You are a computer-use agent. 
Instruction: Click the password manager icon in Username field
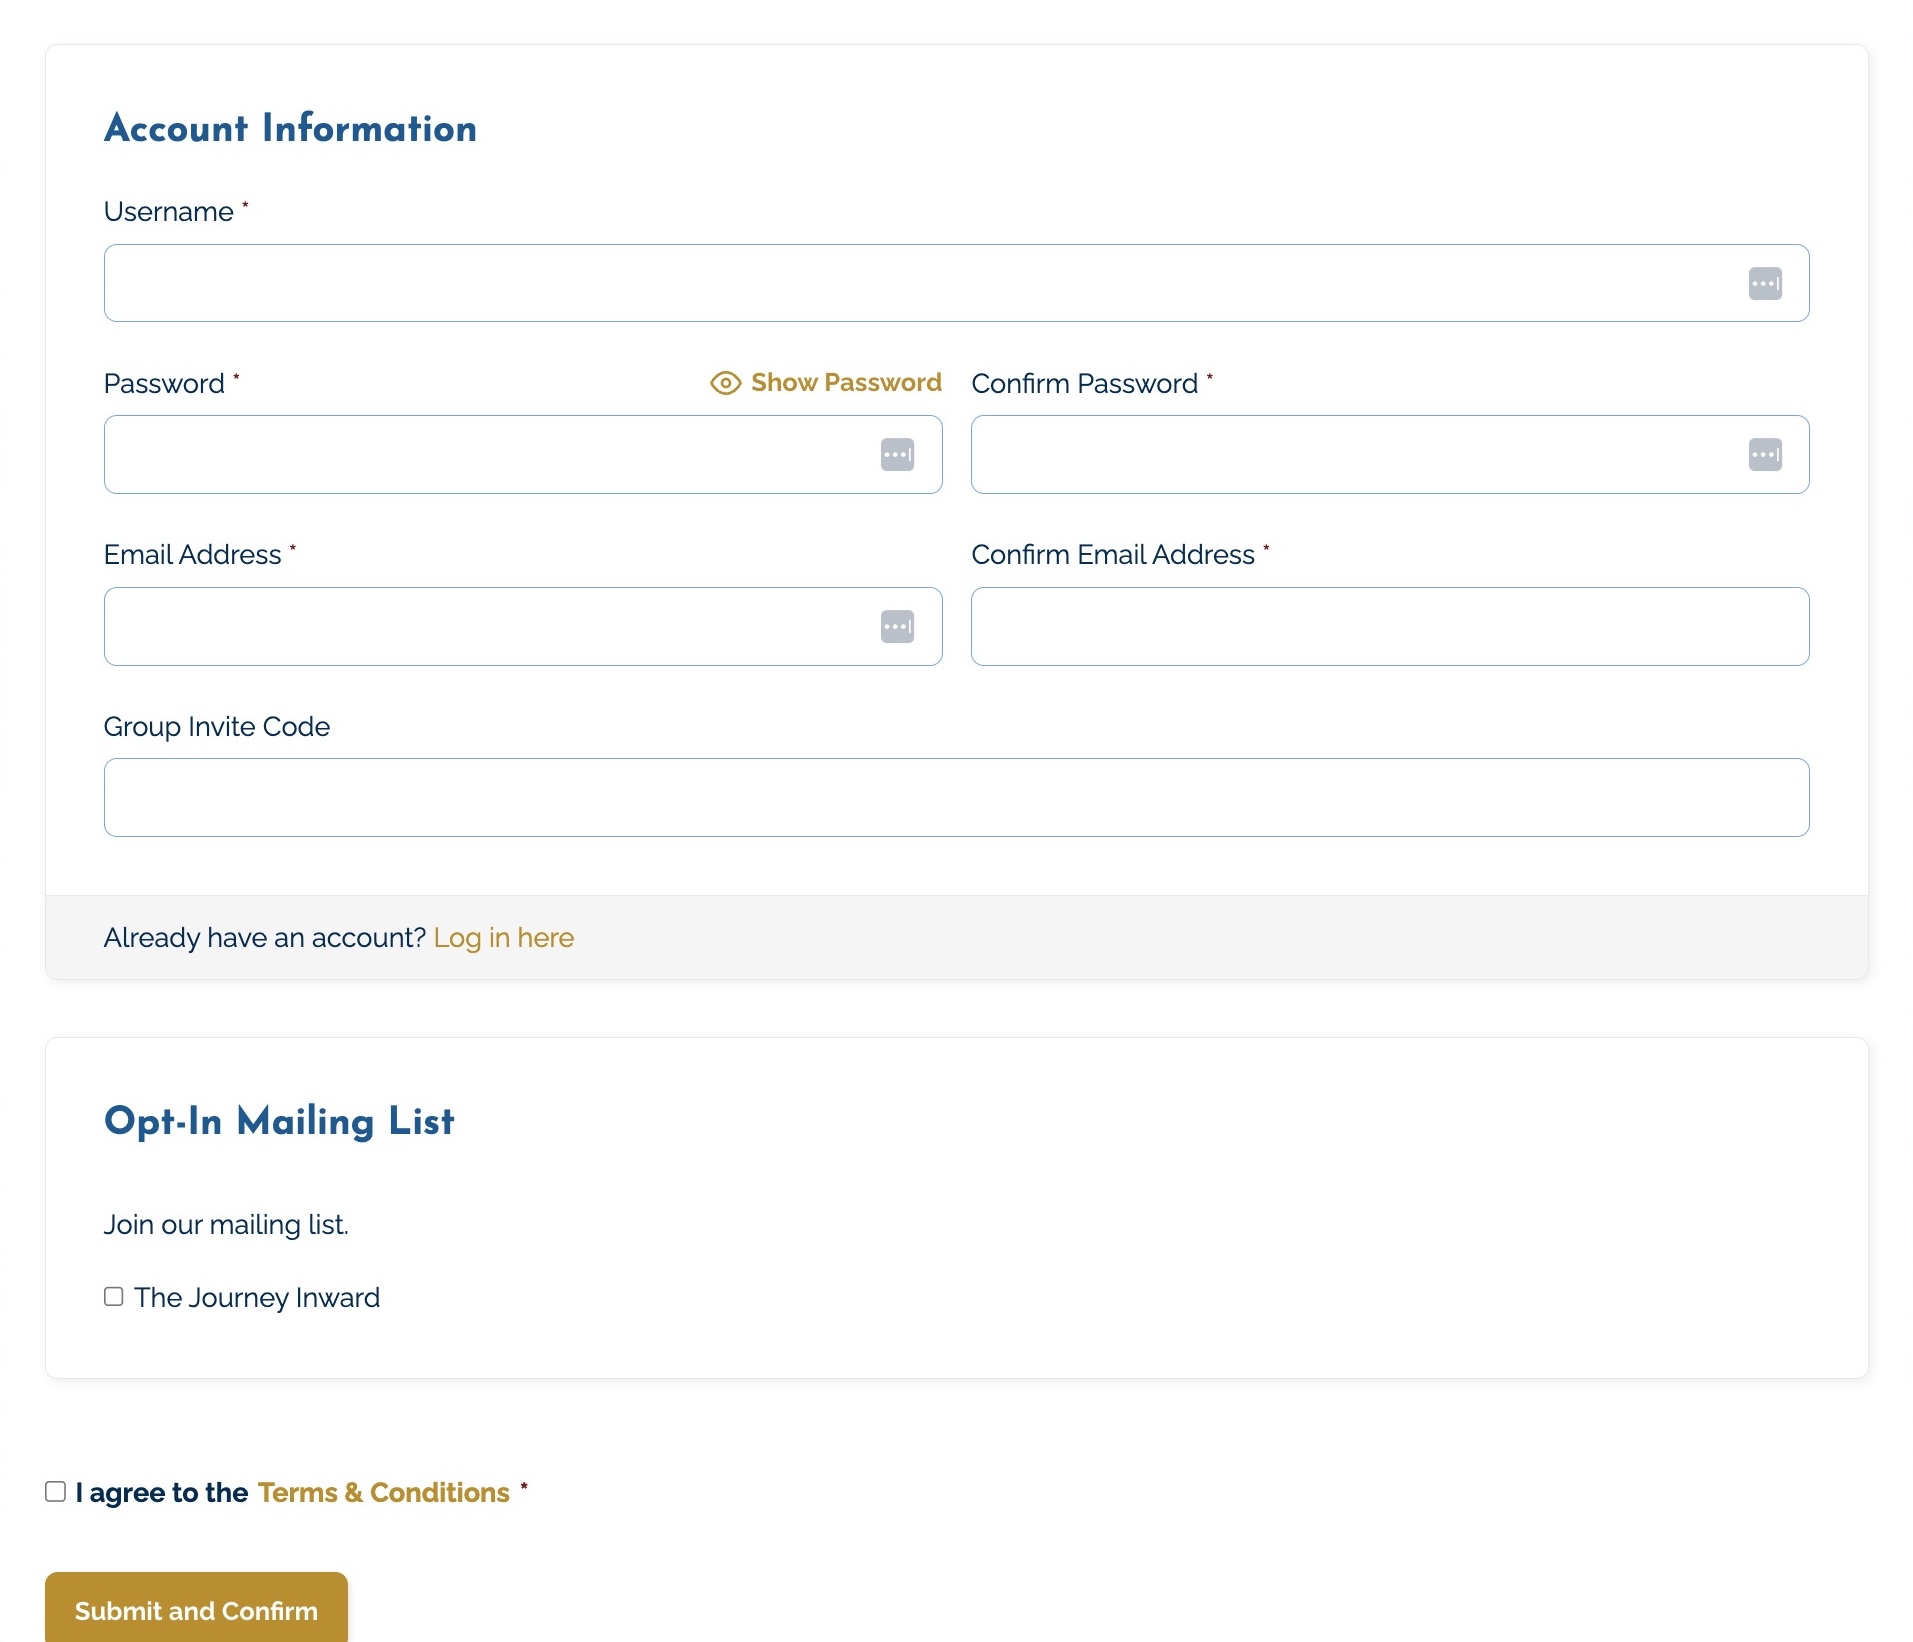pyautogui.click(x=1765, y=283)
